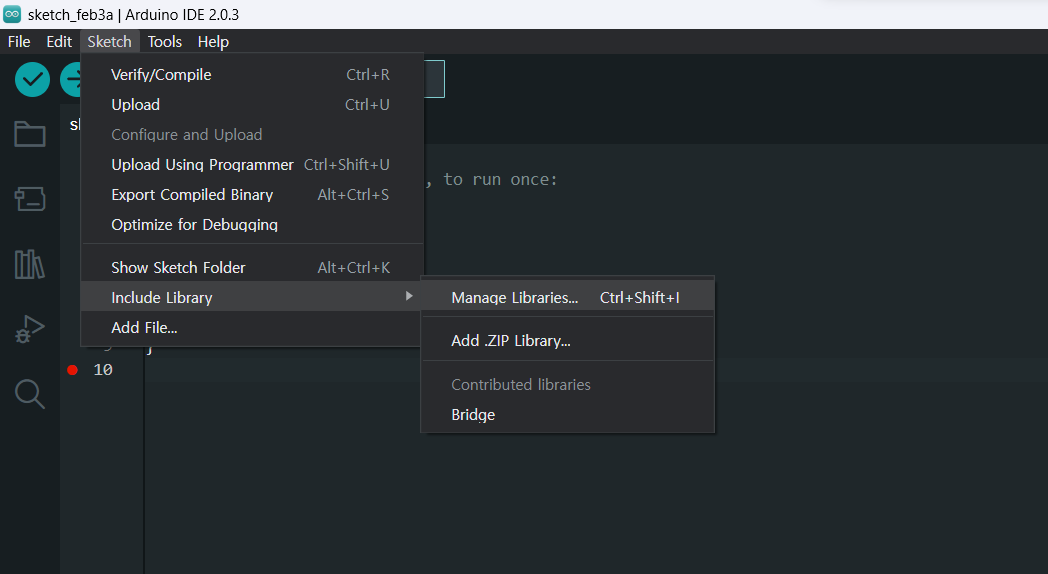
Task: Select Upload Using Programmer
Action: click(252, 165)
